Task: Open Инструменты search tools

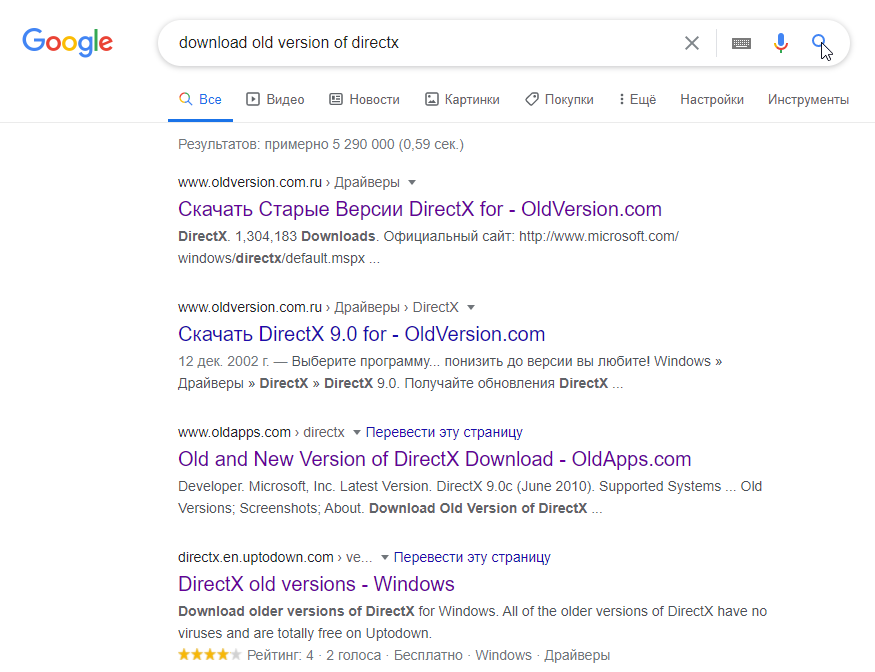Action: pos(808,99)
